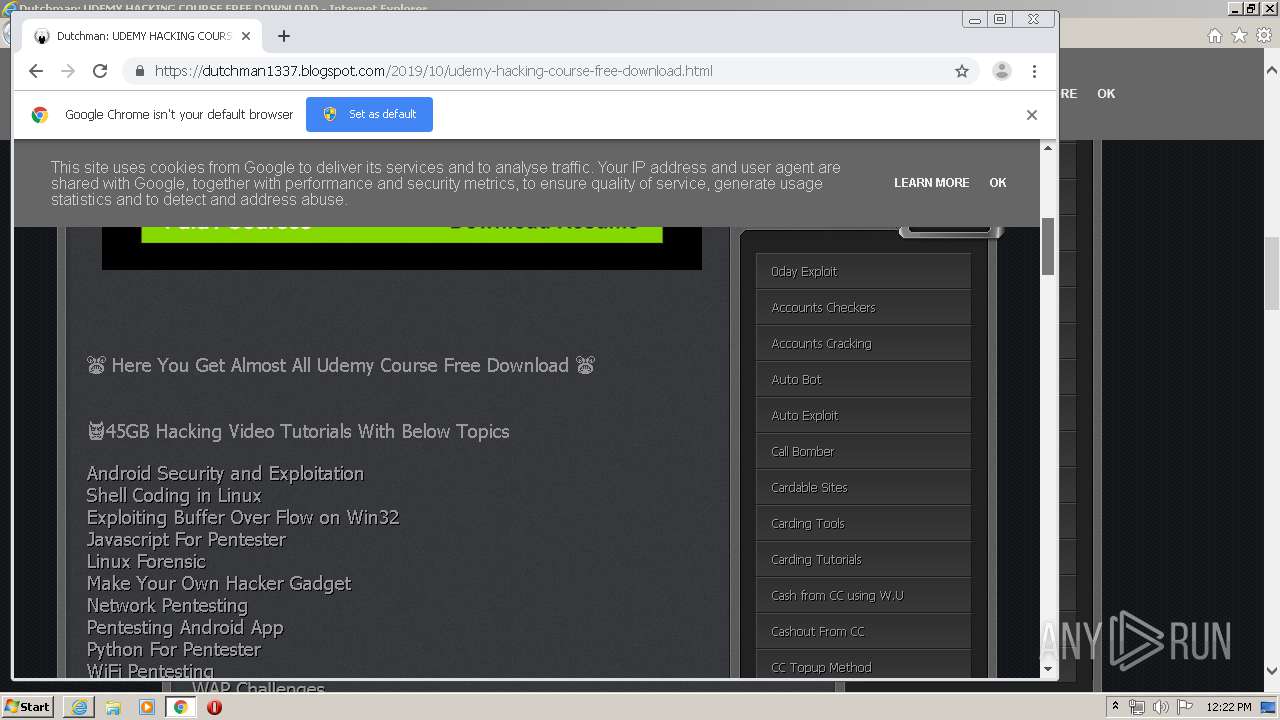Show hidden system tray icons

click(1115, 707)
